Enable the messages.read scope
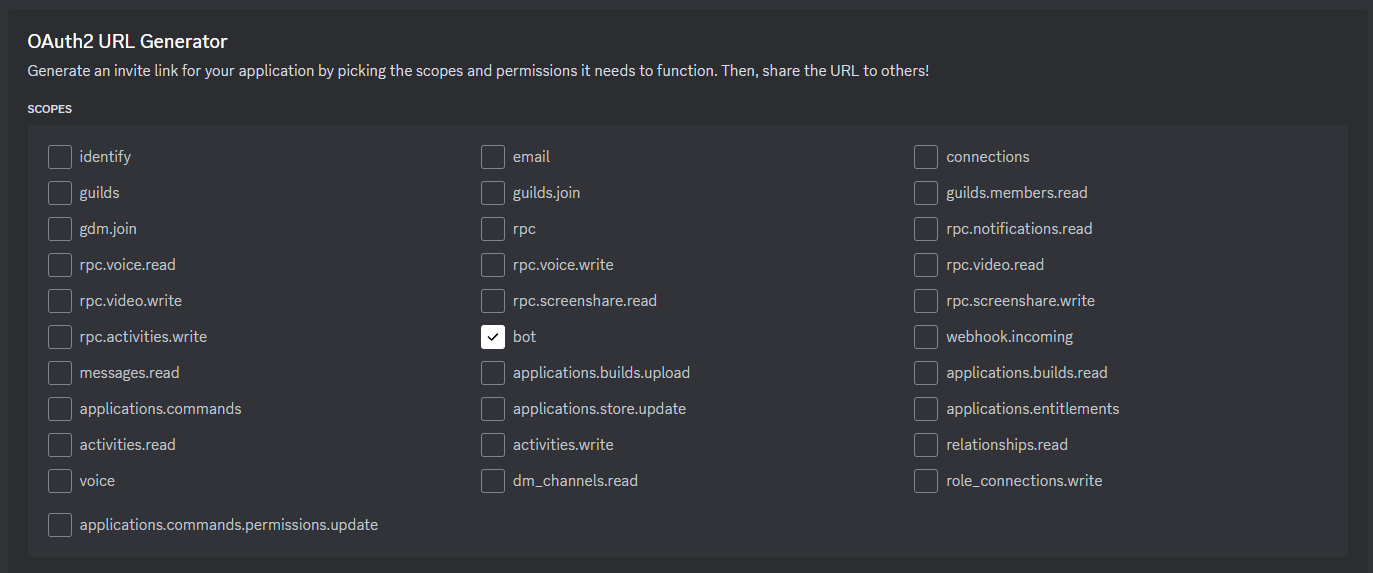 pyautogui.click(x=60, y=373)
